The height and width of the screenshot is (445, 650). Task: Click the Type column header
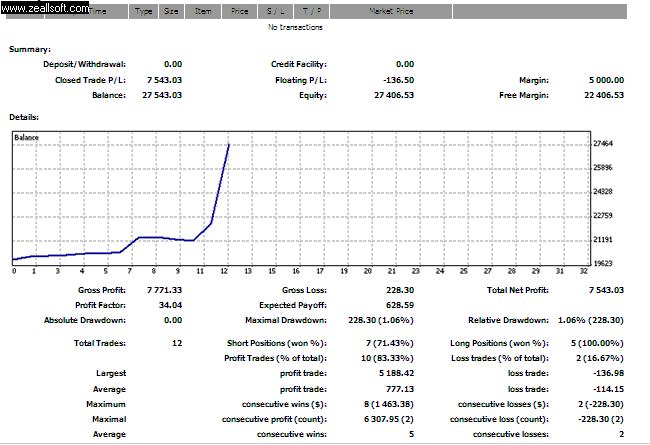coord(143,12)
